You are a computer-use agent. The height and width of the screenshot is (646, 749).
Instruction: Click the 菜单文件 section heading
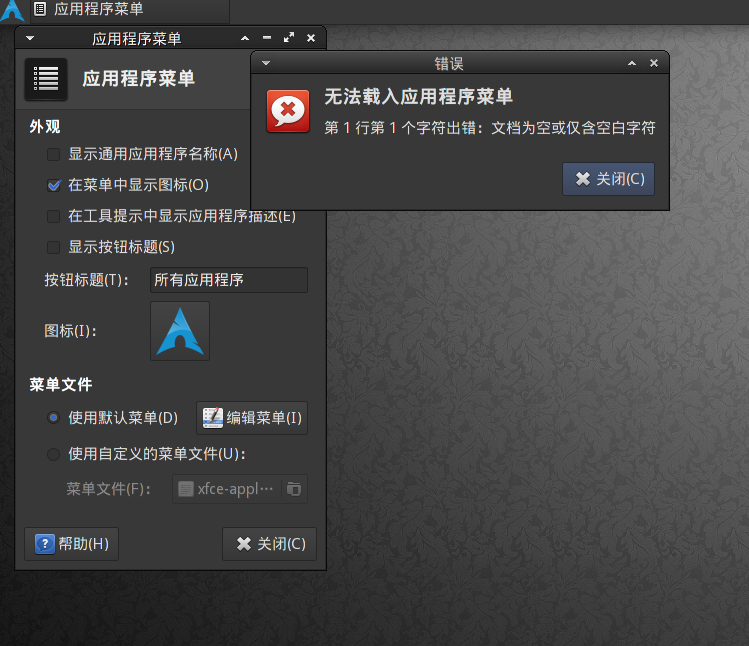coord(61,385)
